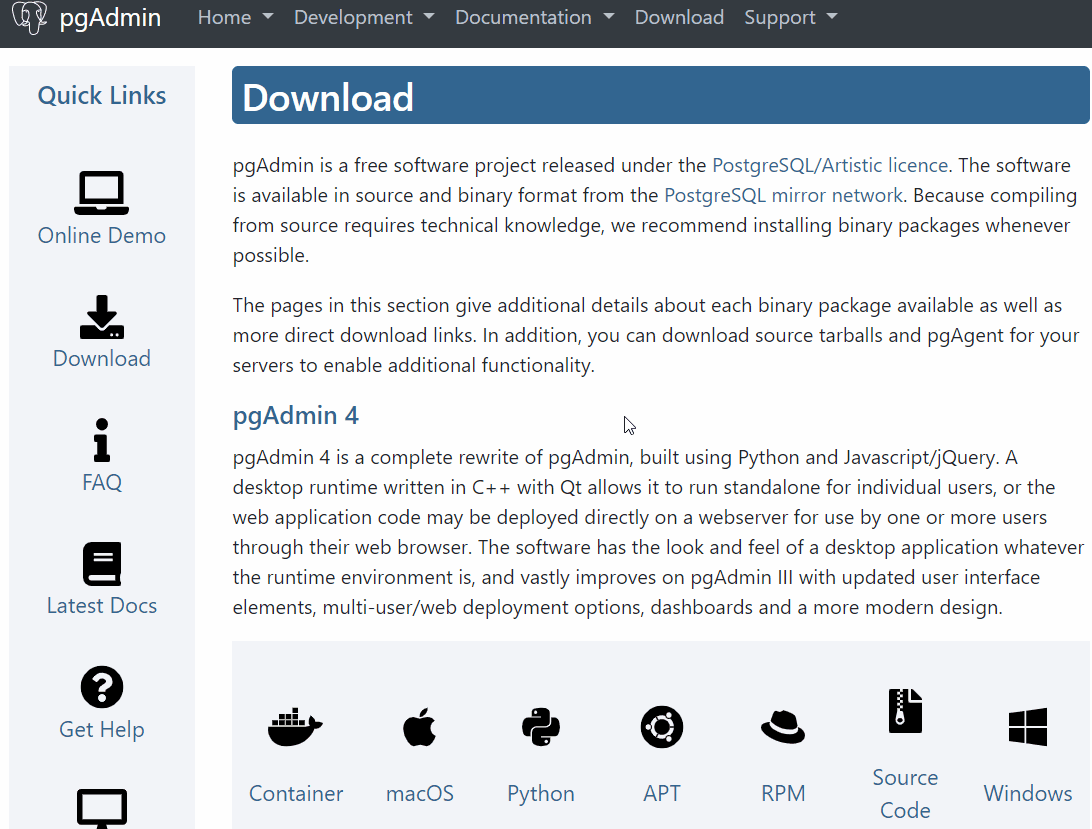This screenshot has width=1092, height=829.
Task: Open the Online Demo text link
Action: pyautogui.click(x=102, y=235)
